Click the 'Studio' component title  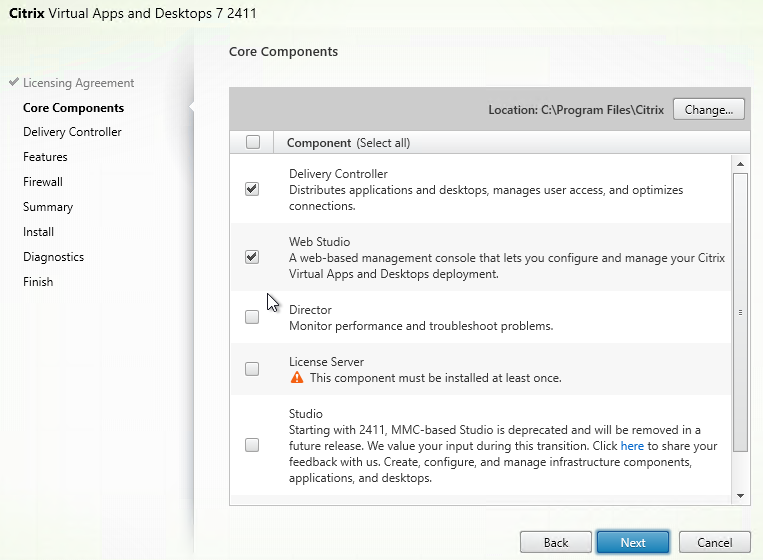click(306, 414)
